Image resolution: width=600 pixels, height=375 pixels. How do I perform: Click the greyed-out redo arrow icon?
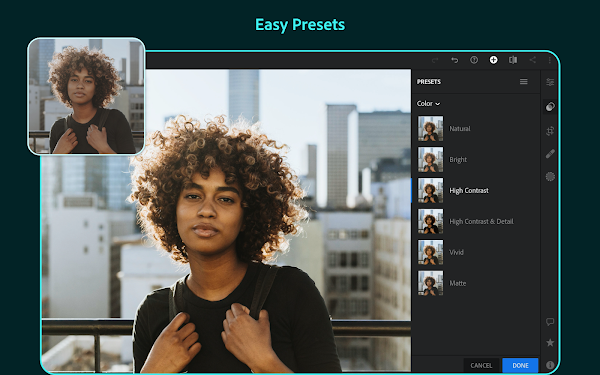[x=435, y=60]
